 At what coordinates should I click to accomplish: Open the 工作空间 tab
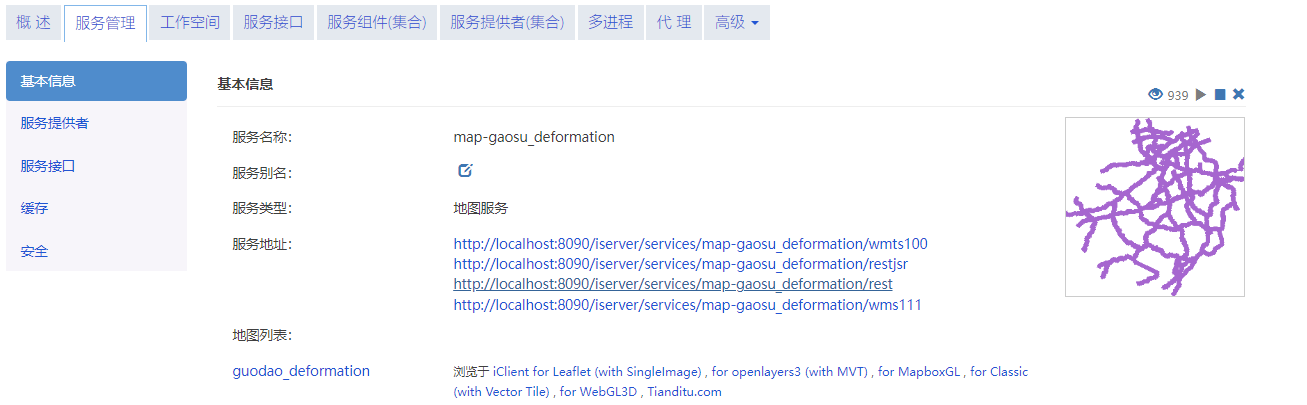[x=190, y=22]
